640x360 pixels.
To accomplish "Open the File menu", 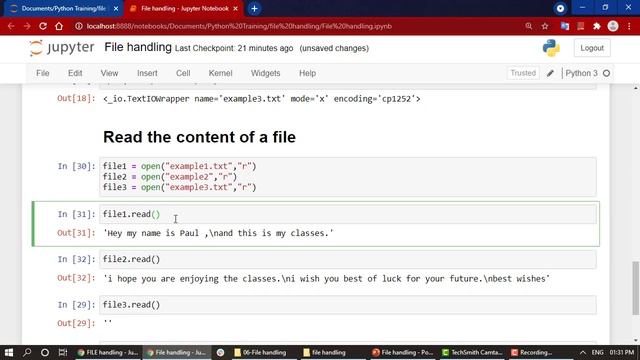I will [x=42, y=73].
